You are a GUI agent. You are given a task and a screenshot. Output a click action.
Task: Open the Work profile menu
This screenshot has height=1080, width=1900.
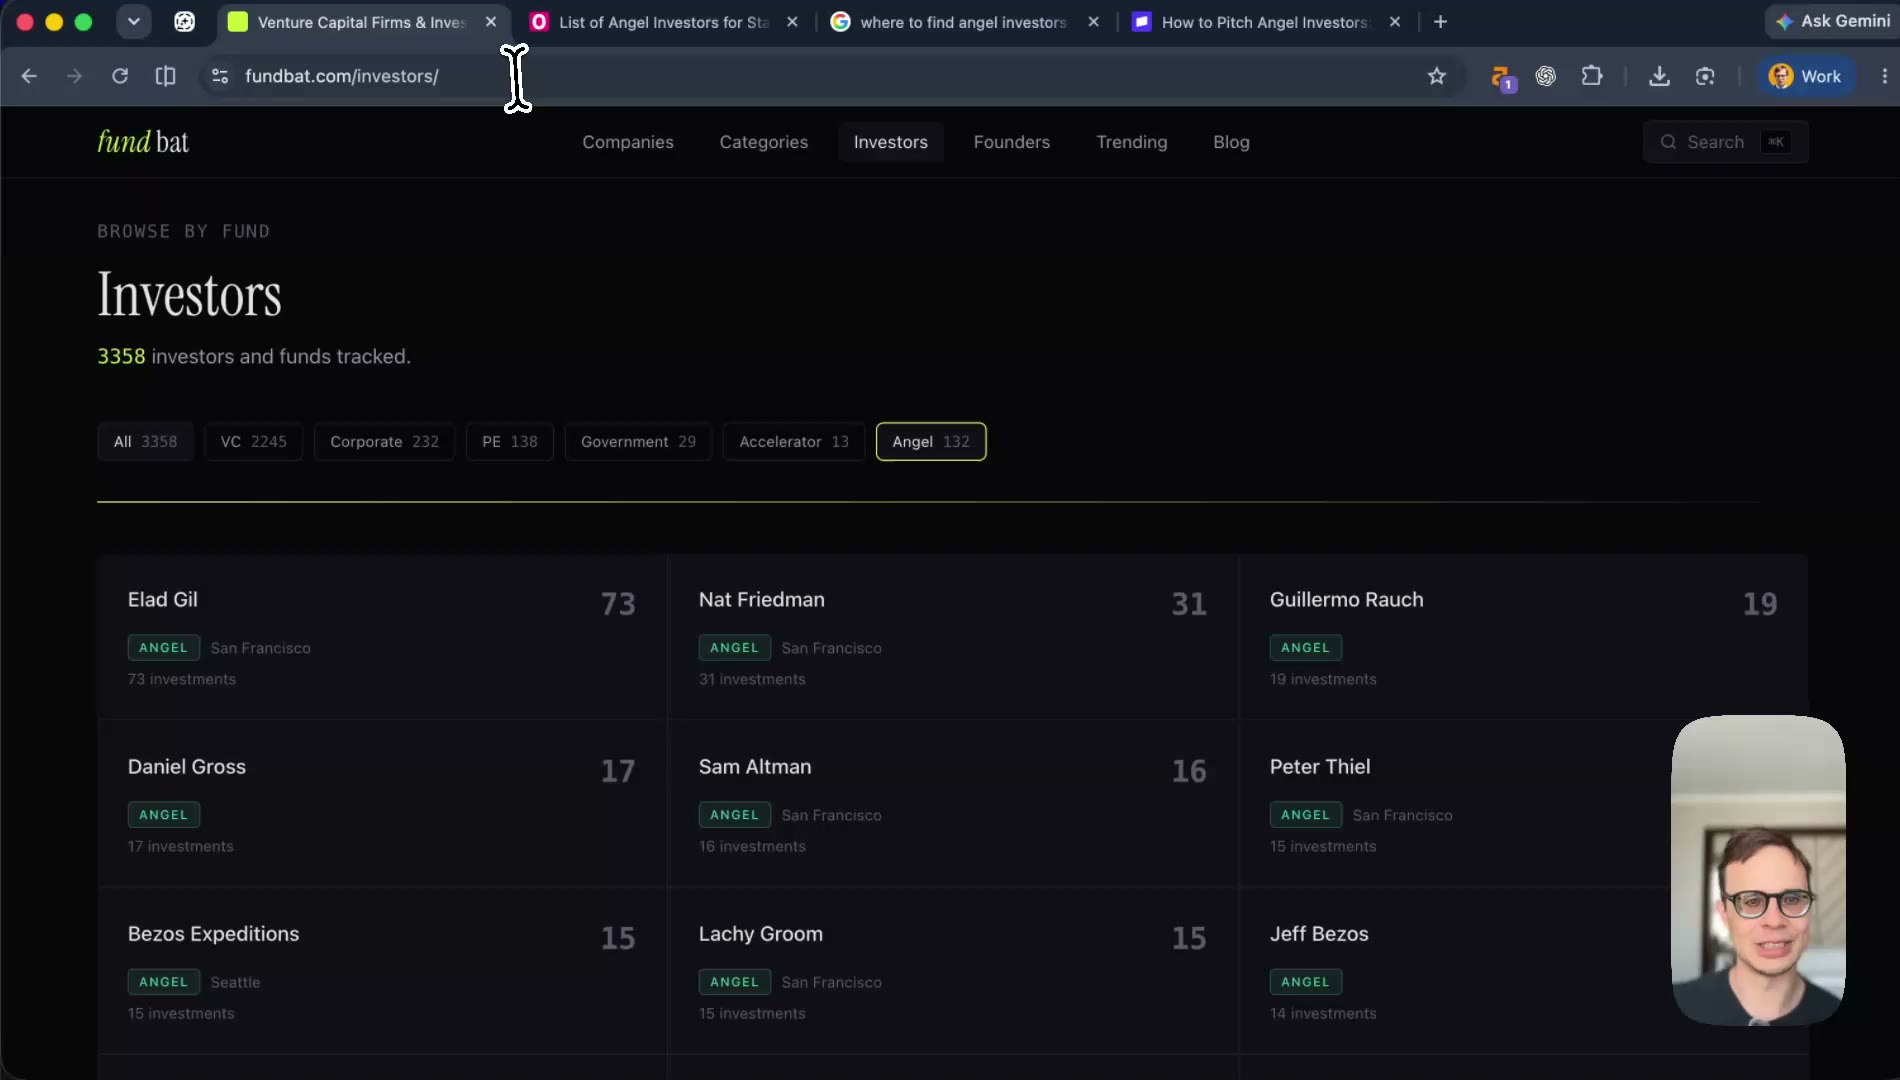[x=1806, y=76]
